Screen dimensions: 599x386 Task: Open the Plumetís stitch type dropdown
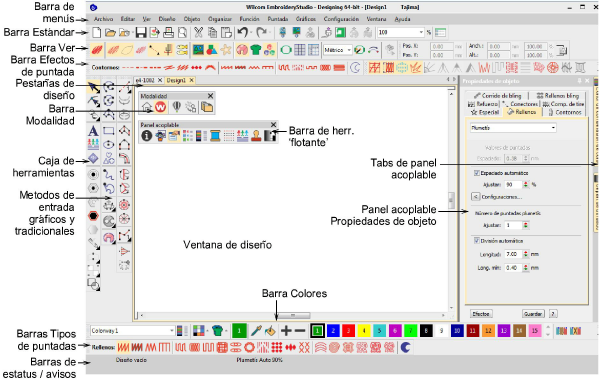pyautogui.click(x=553, y=128)
